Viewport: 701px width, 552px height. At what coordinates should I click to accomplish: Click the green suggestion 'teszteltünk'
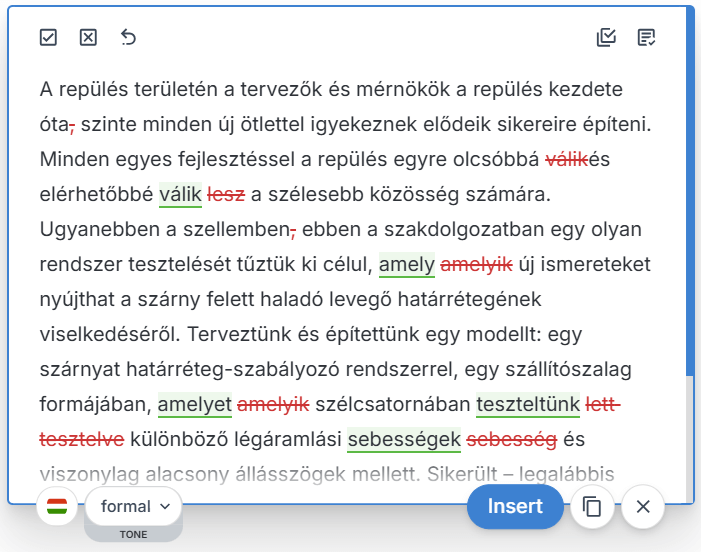tap(528, 404)
